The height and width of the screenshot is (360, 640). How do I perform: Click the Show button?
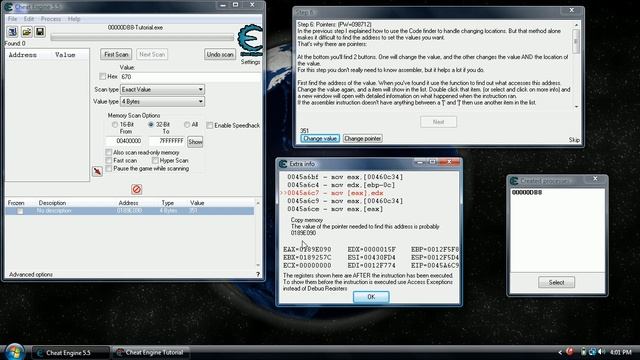tap(195, 142)
